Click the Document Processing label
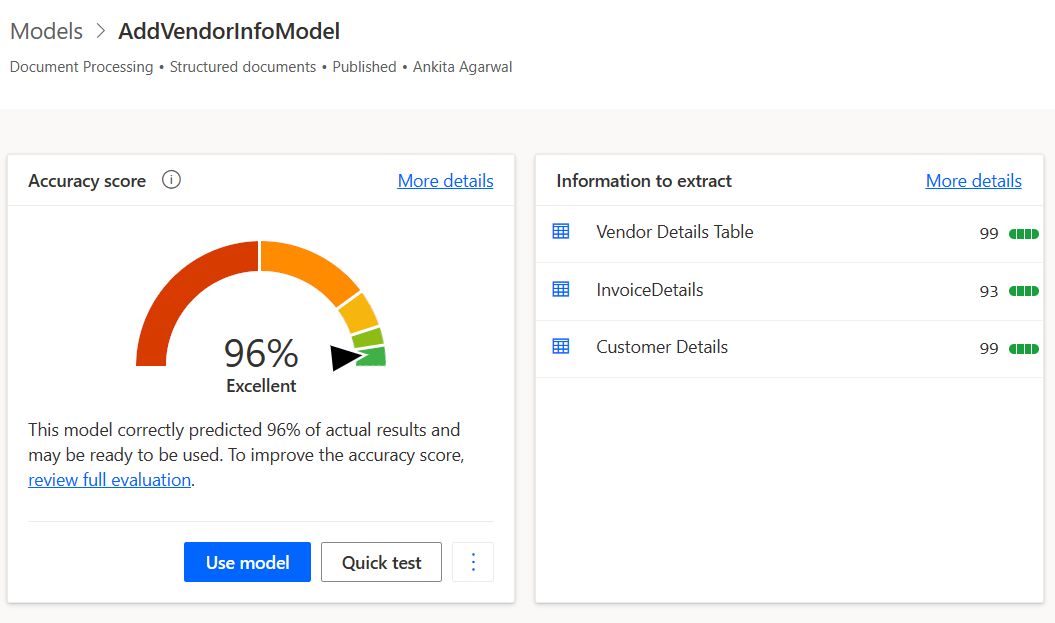This screenshot has height=623, width=1055. [81, 67]
